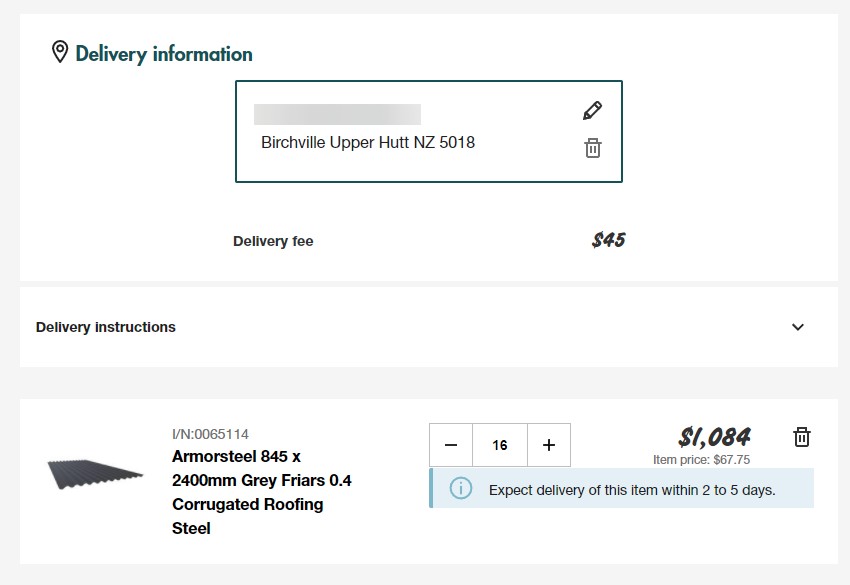Edit the delivery address with pencil icon

[592, 111]
